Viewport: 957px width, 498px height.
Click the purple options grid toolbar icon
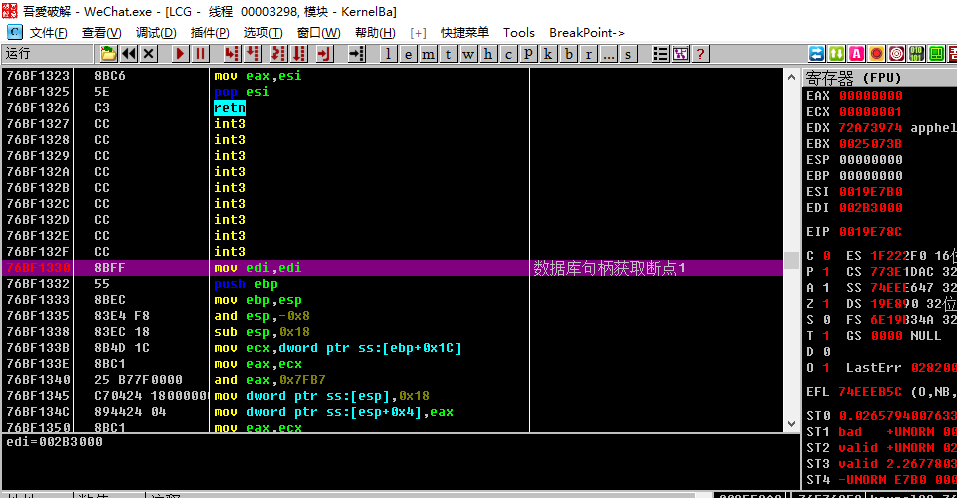pyautogui.click(x=681, y=54)
